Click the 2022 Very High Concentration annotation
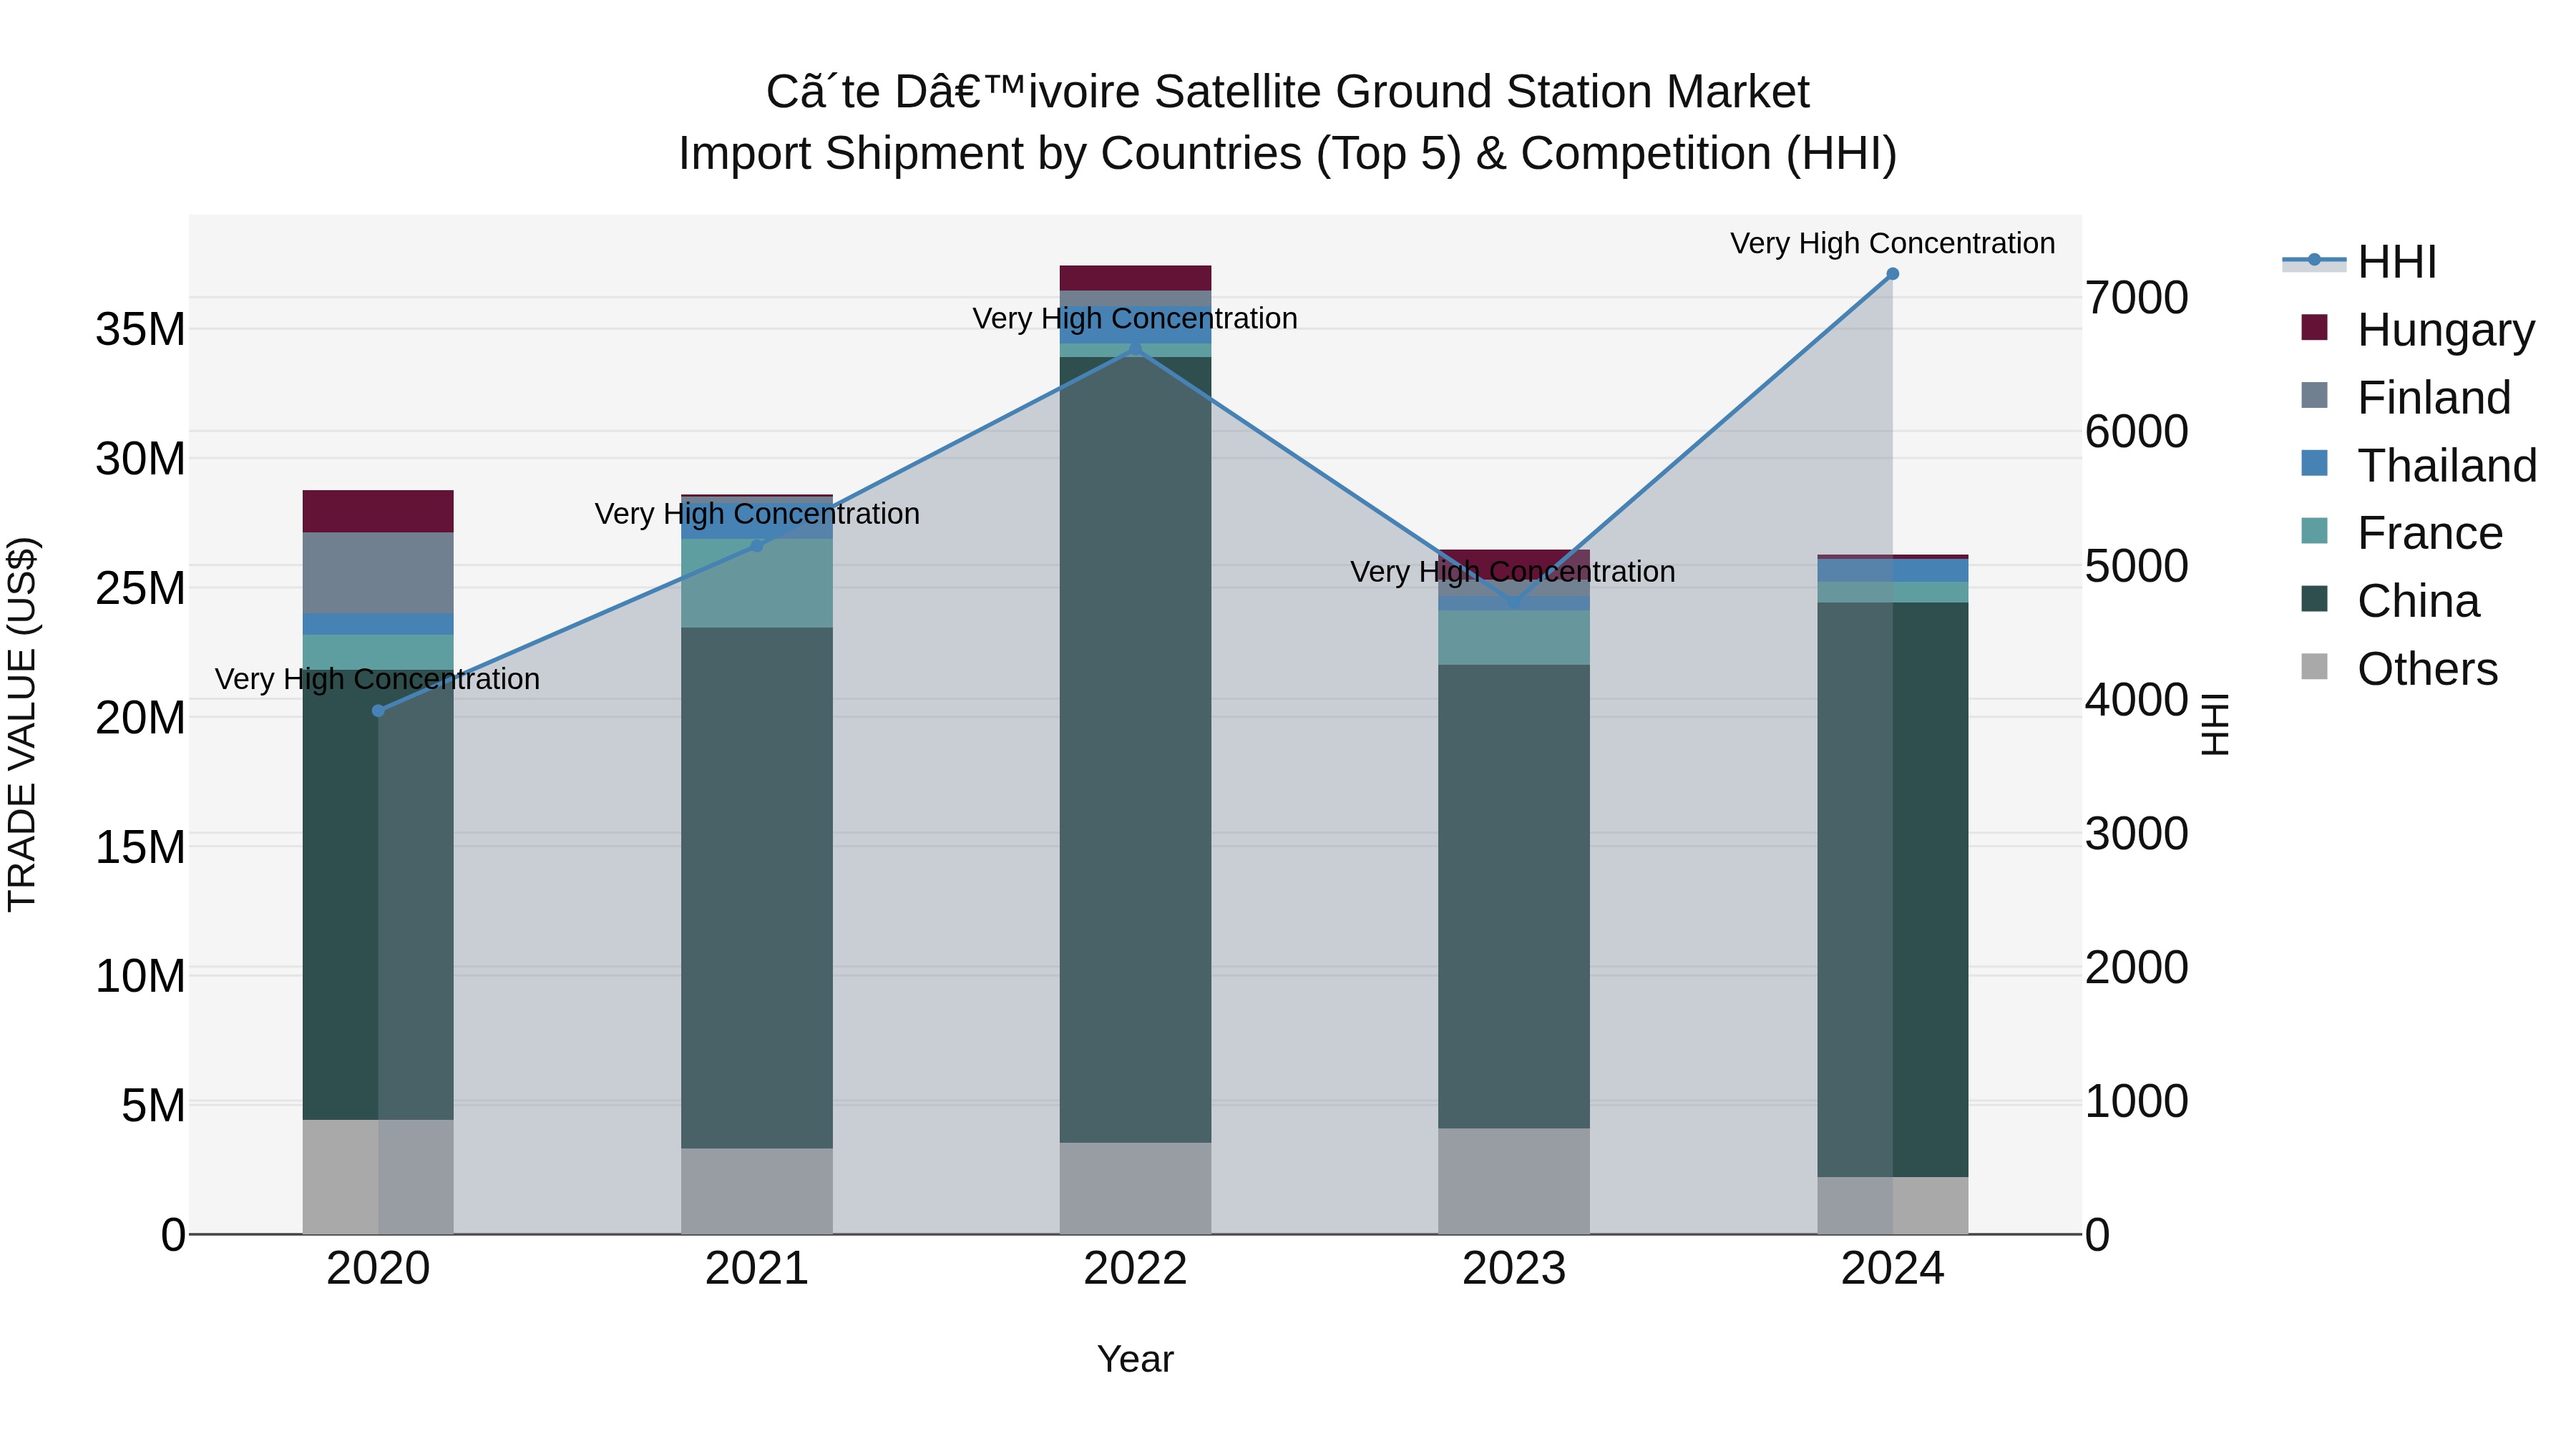This screenshot has width=2576, height=1449. point(1135,318)
